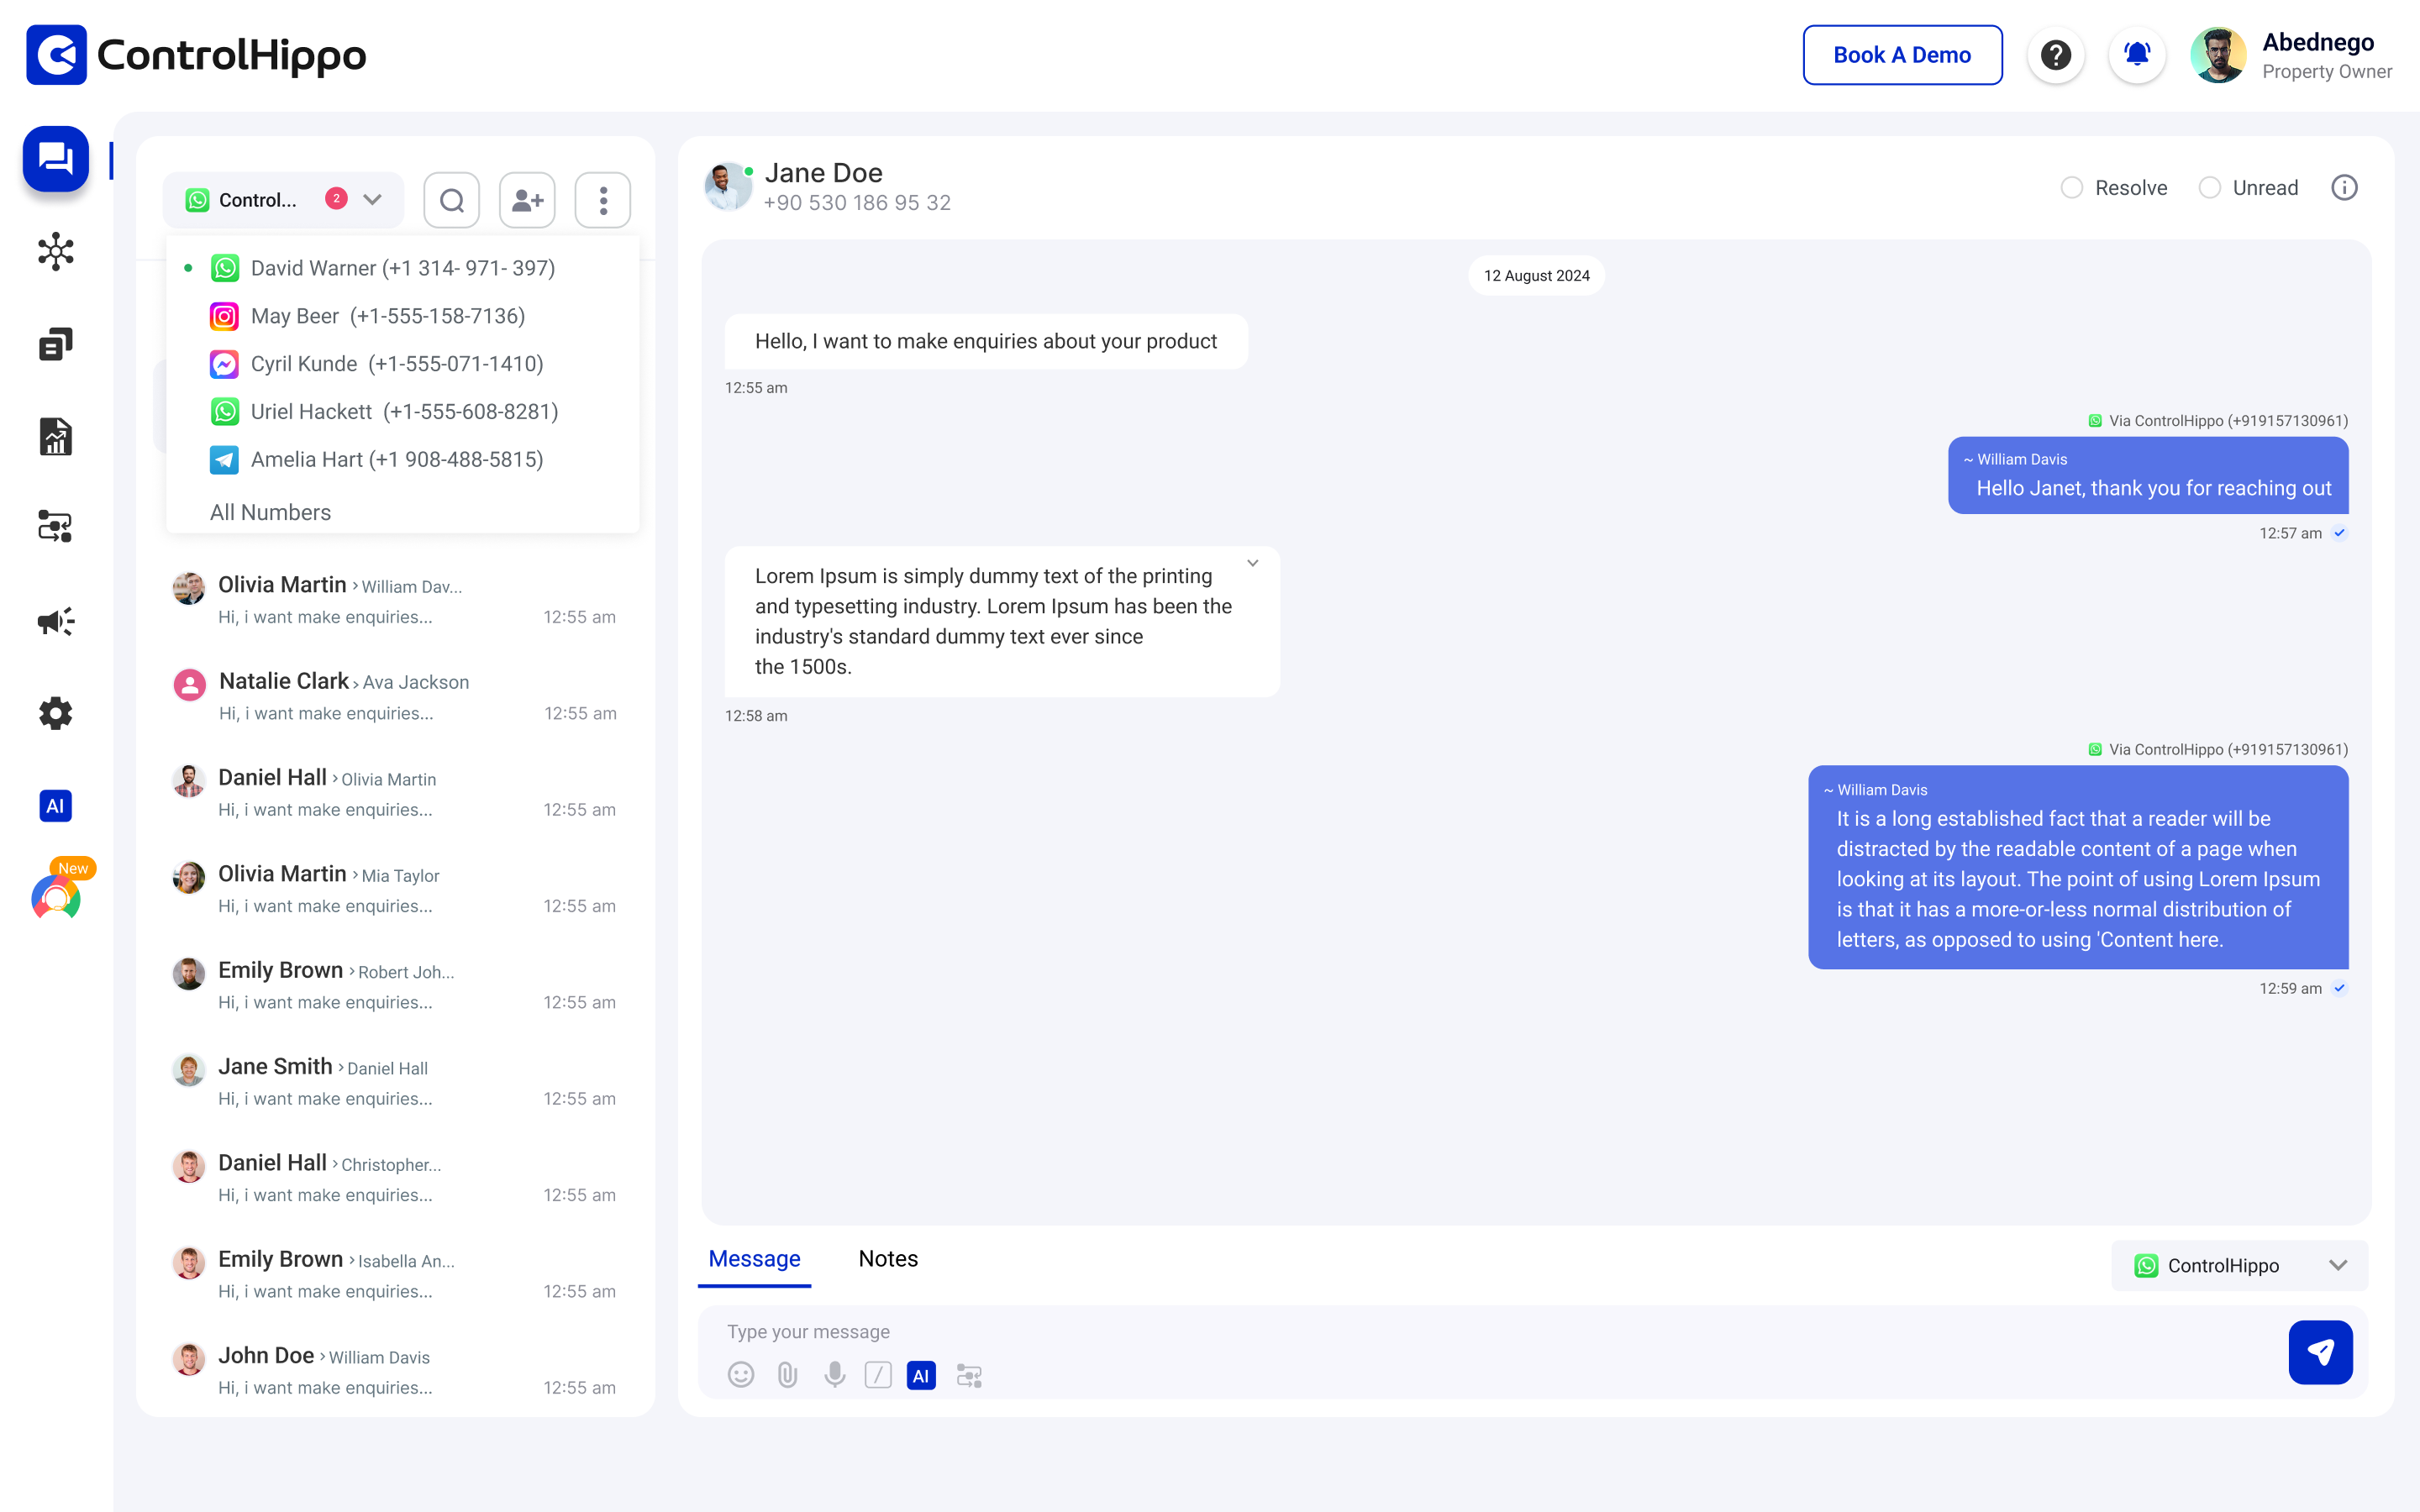Toggle the AI button in the composer toolbar
The width and height of the screenshot is (2420, 1512).
coord(921,1375)
